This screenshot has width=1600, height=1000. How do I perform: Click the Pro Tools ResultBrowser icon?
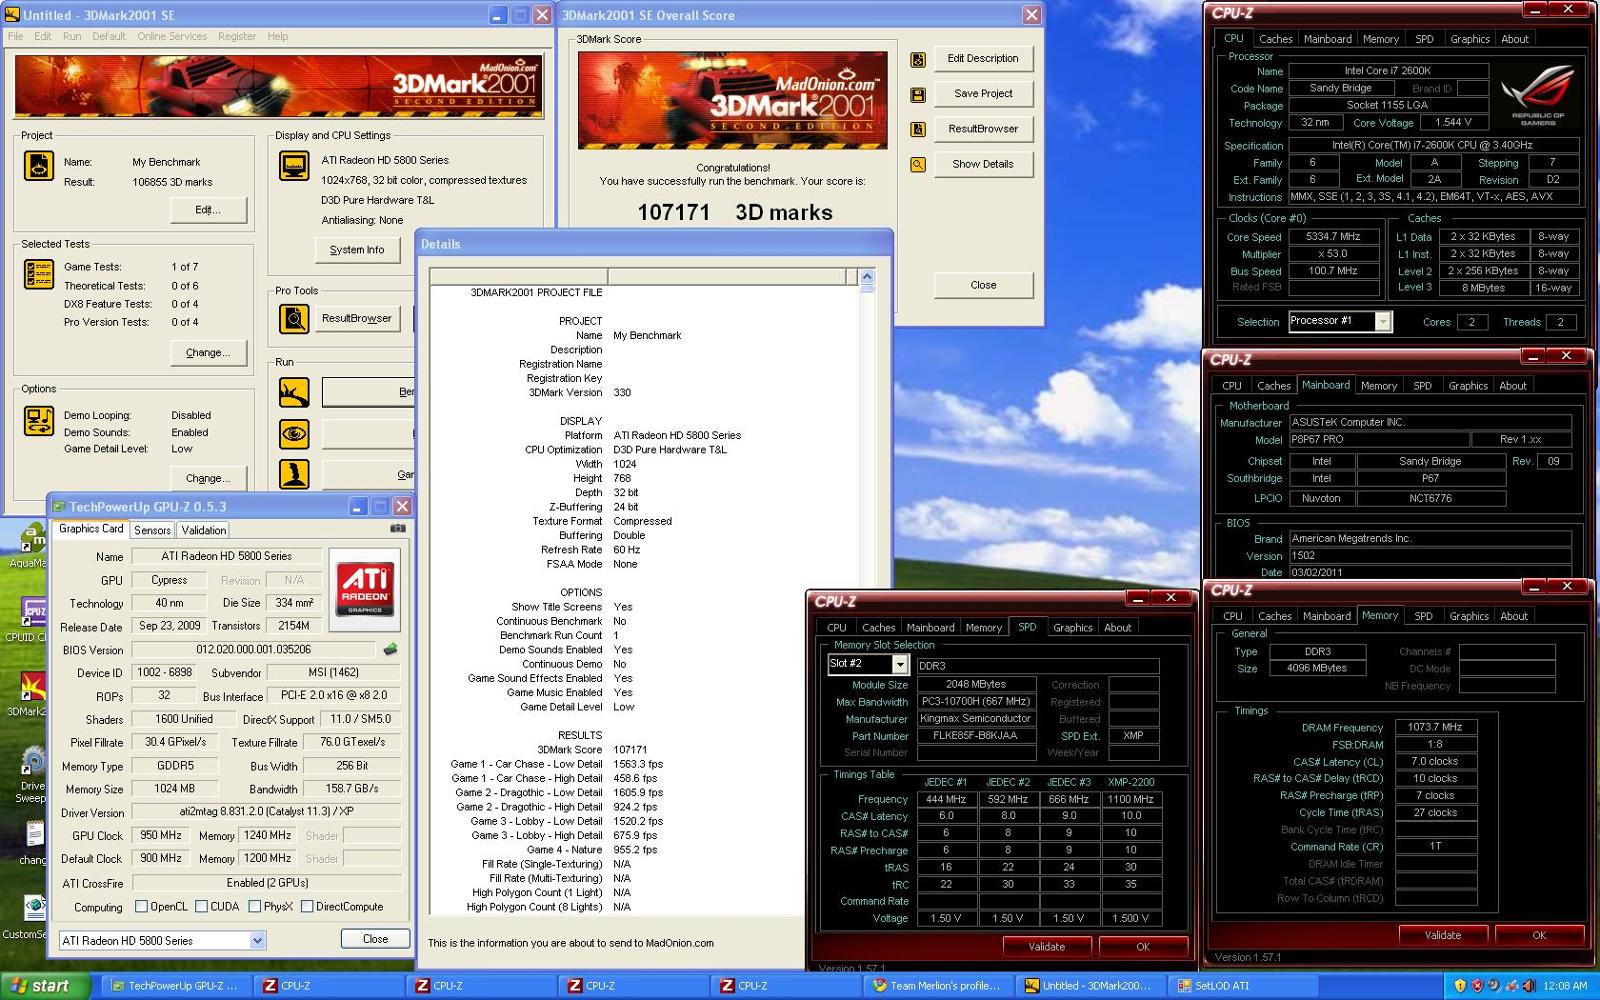[x=294, y=318]
